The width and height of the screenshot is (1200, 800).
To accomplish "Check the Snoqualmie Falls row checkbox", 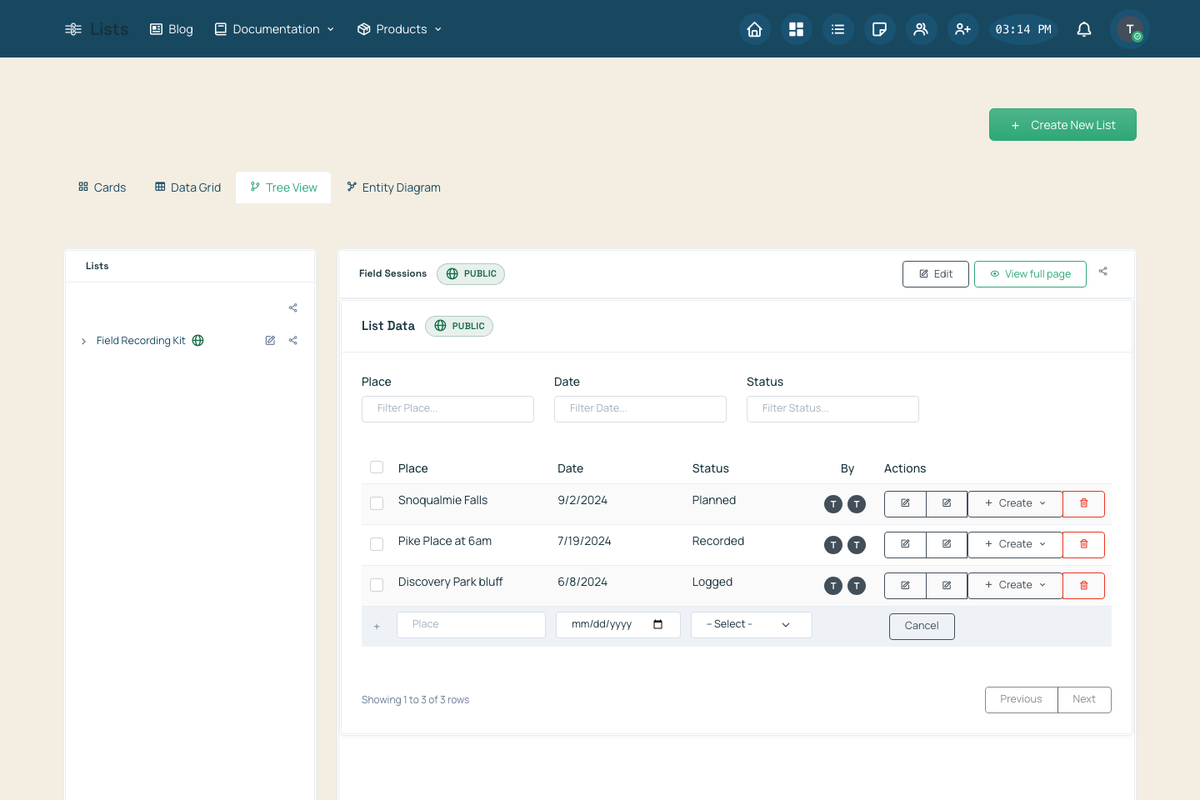I will tap(376, 503).
